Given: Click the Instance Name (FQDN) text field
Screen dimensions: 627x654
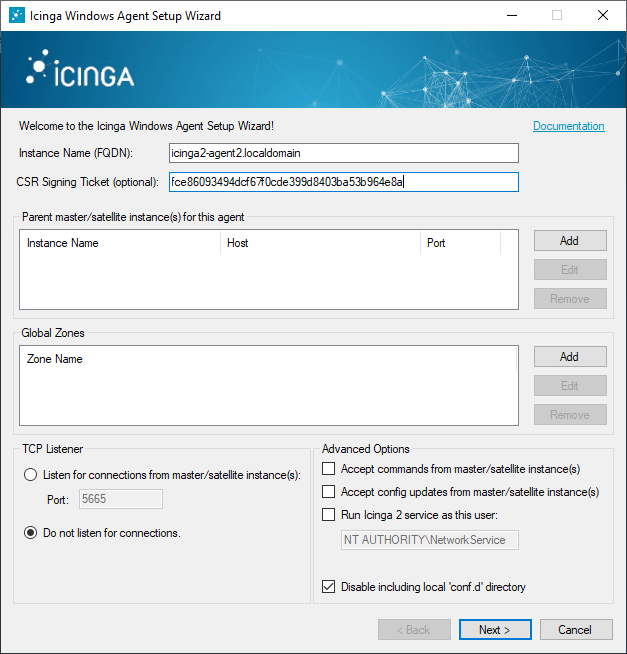Looking at the screenshot, I should click(343, 153).
